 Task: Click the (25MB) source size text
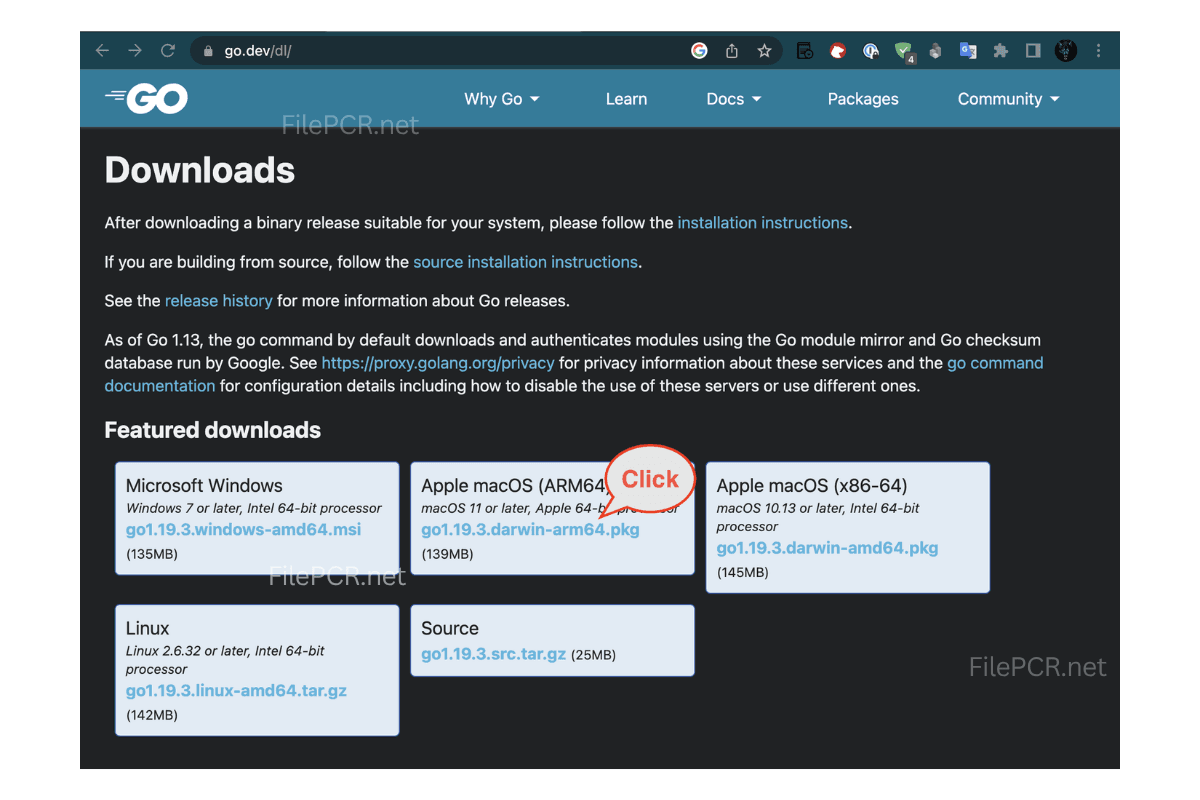click(x=593, y=656)
